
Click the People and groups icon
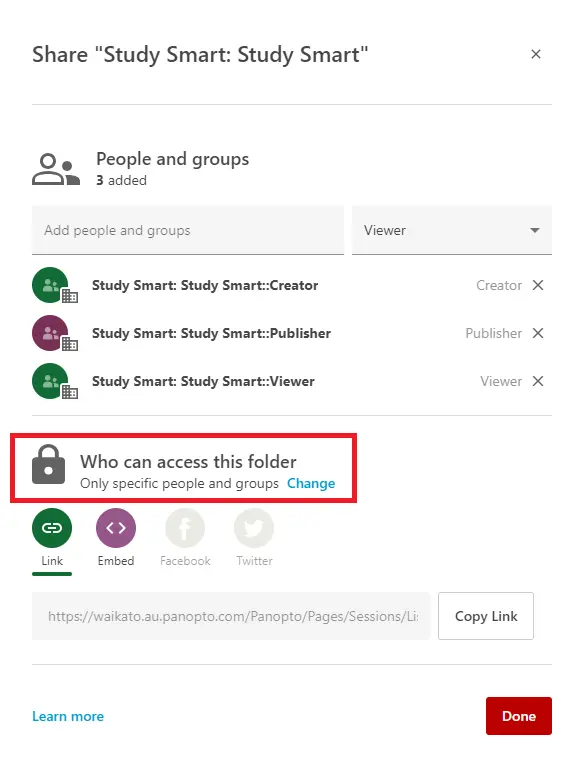[56, 169]
